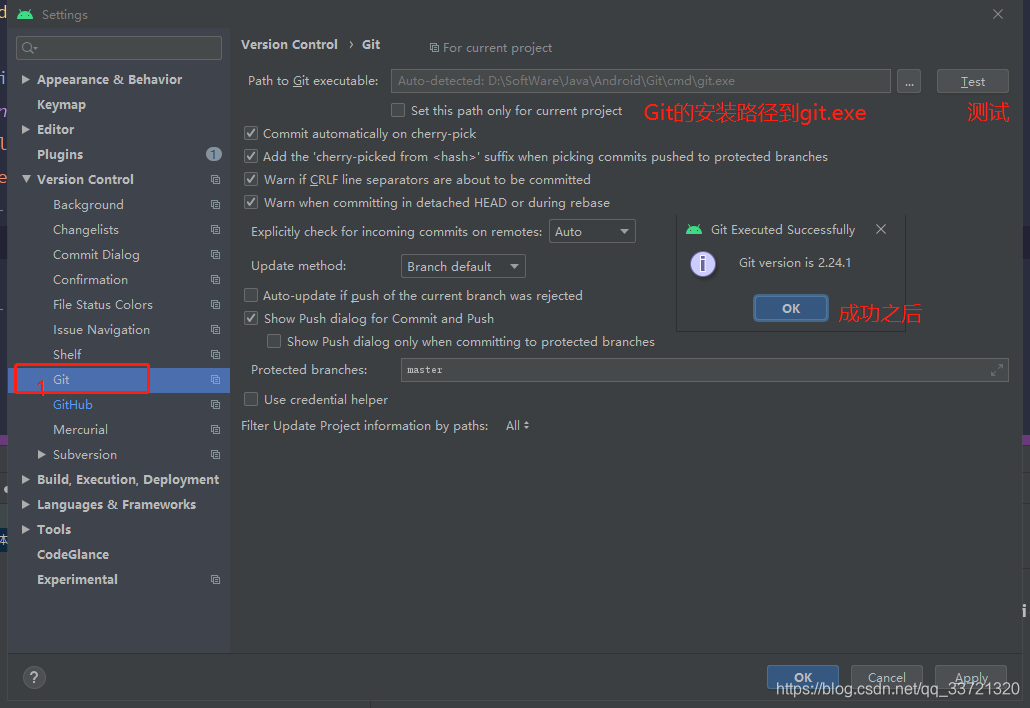Screen dimensions: 1030x708
Task: Click the project-level icon beside Changelists
Action: pyautogui.click(x=215, y=229)
